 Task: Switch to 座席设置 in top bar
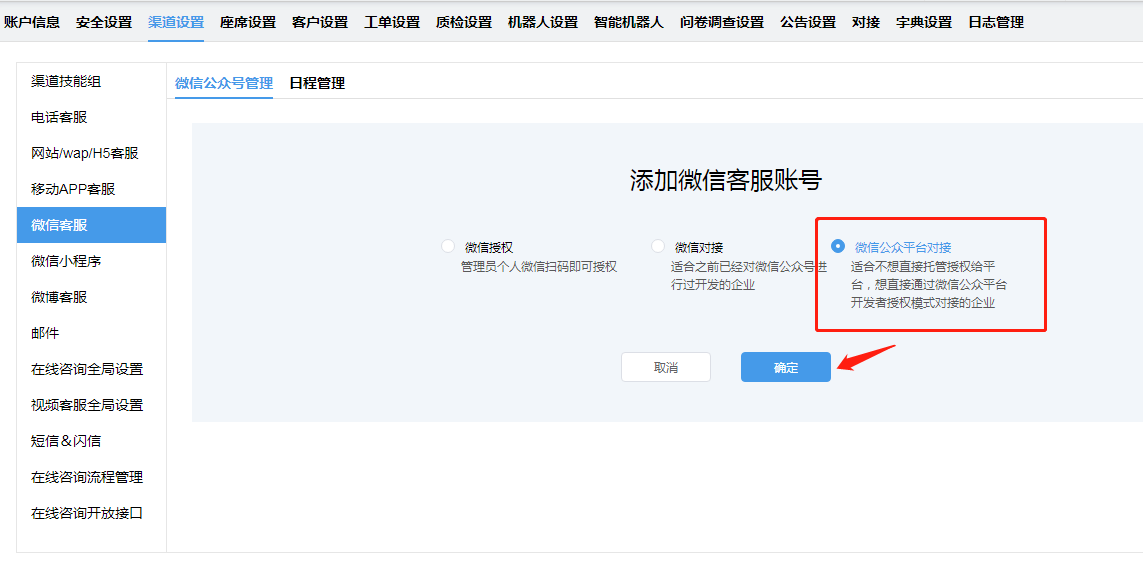point(248,23)
